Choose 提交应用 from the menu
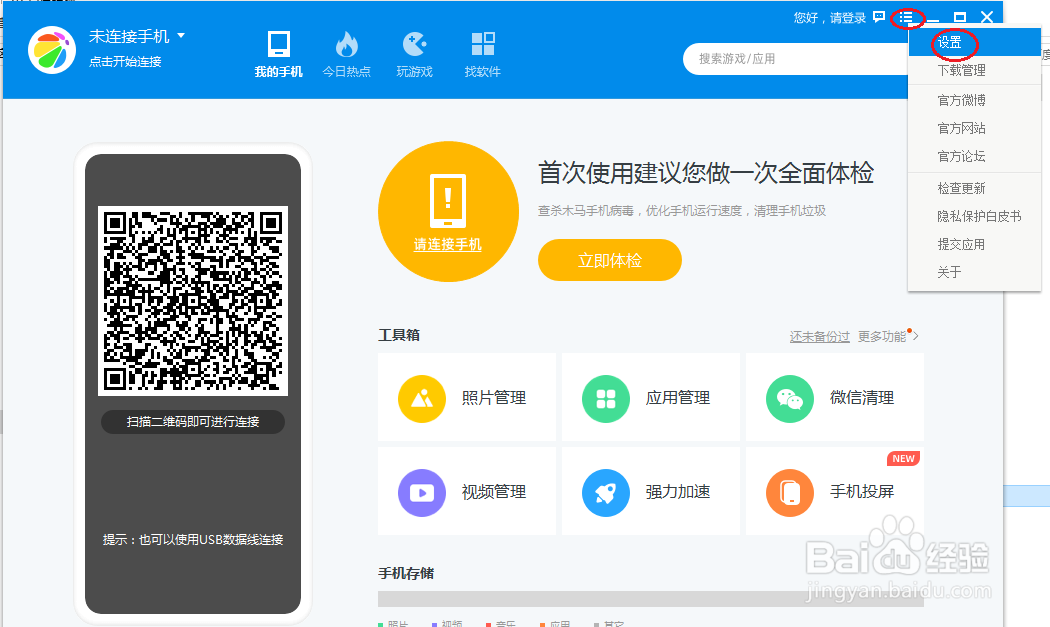 (x=974, y=245)
